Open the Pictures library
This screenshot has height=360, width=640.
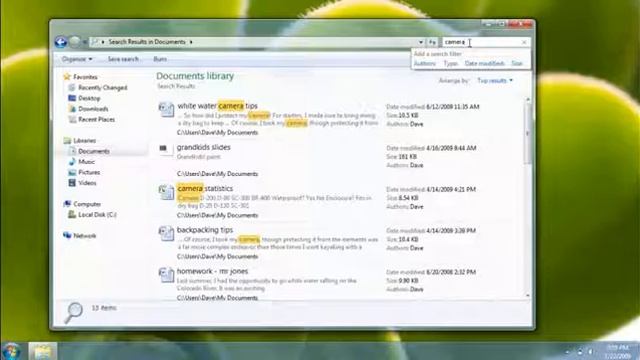point(89,172)
